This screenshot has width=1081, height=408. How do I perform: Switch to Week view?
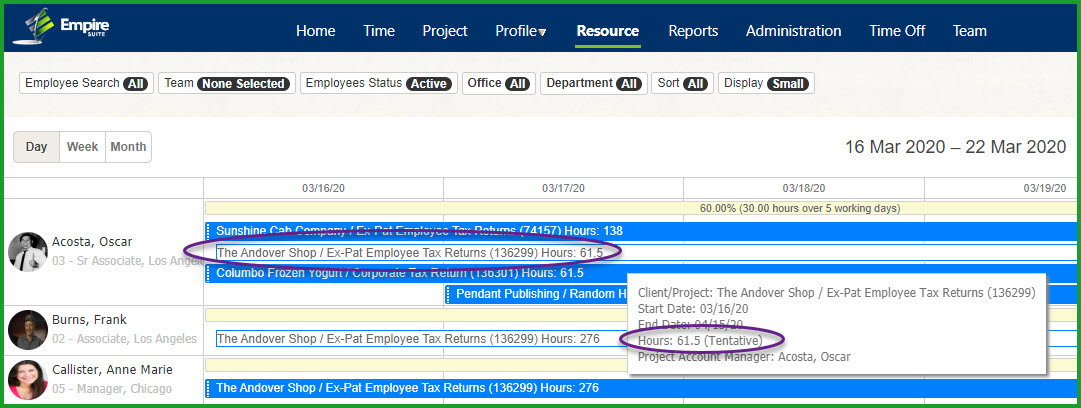click(x=83, y=147)
